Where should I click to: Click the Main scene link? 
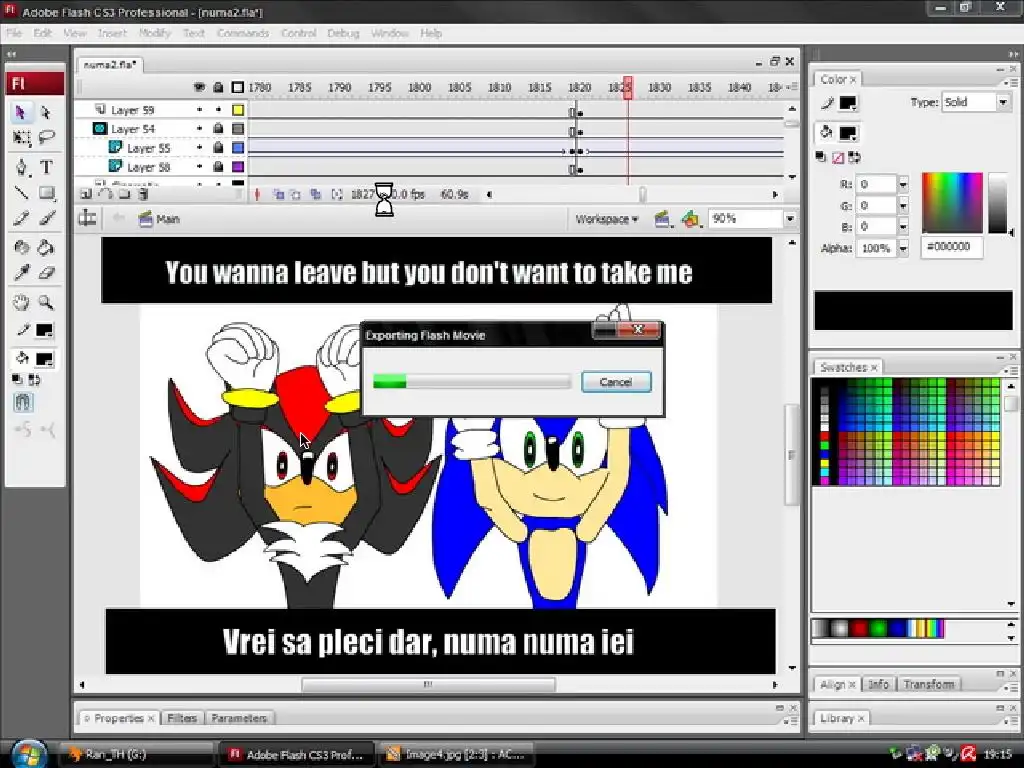167,219
